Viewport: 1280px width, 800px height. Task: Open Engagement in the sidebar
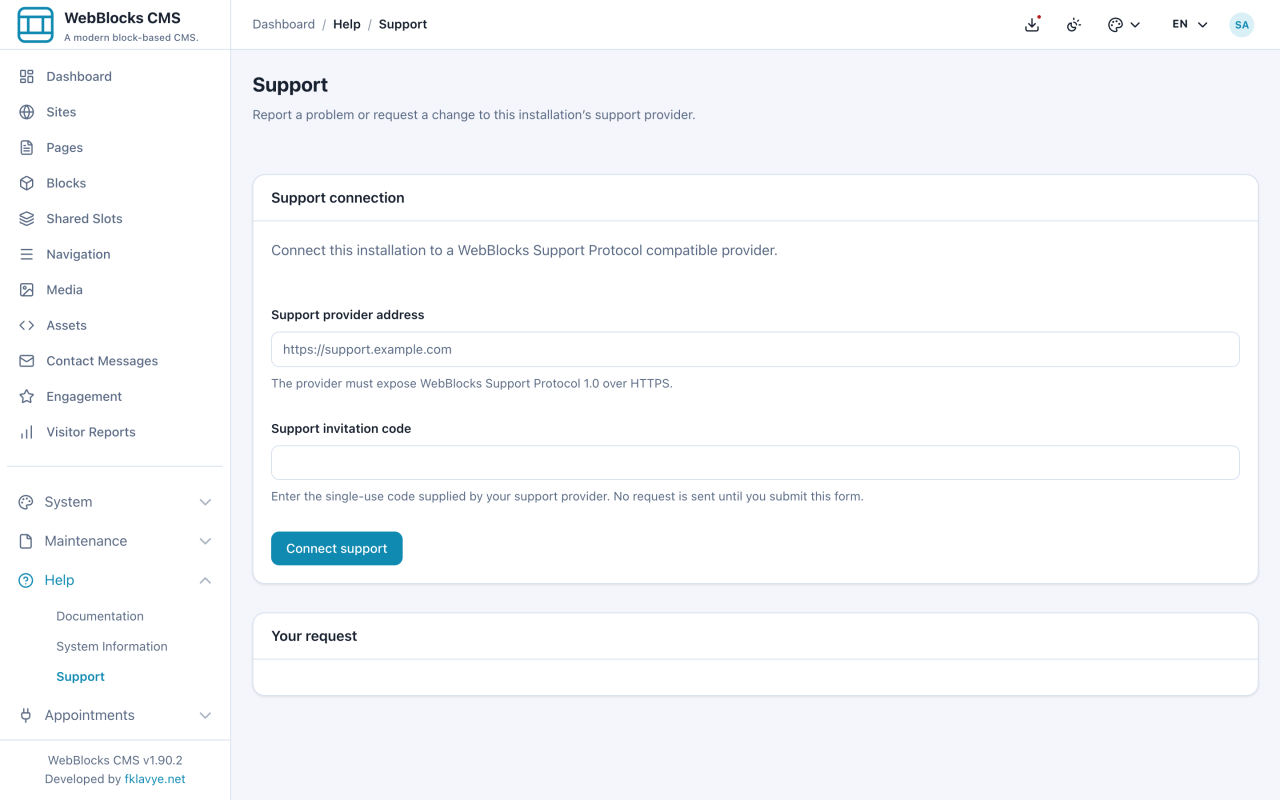[x=115, y=396]
